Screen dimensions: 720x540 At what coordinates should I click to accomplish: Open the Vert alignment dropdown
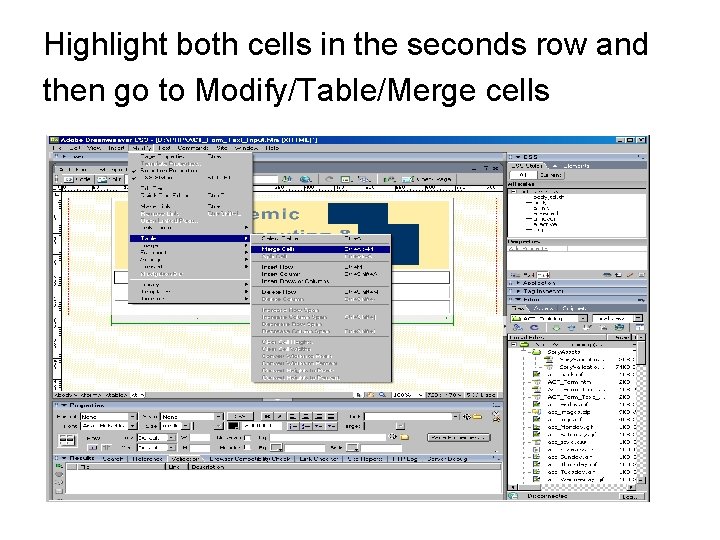coord(156,447)
